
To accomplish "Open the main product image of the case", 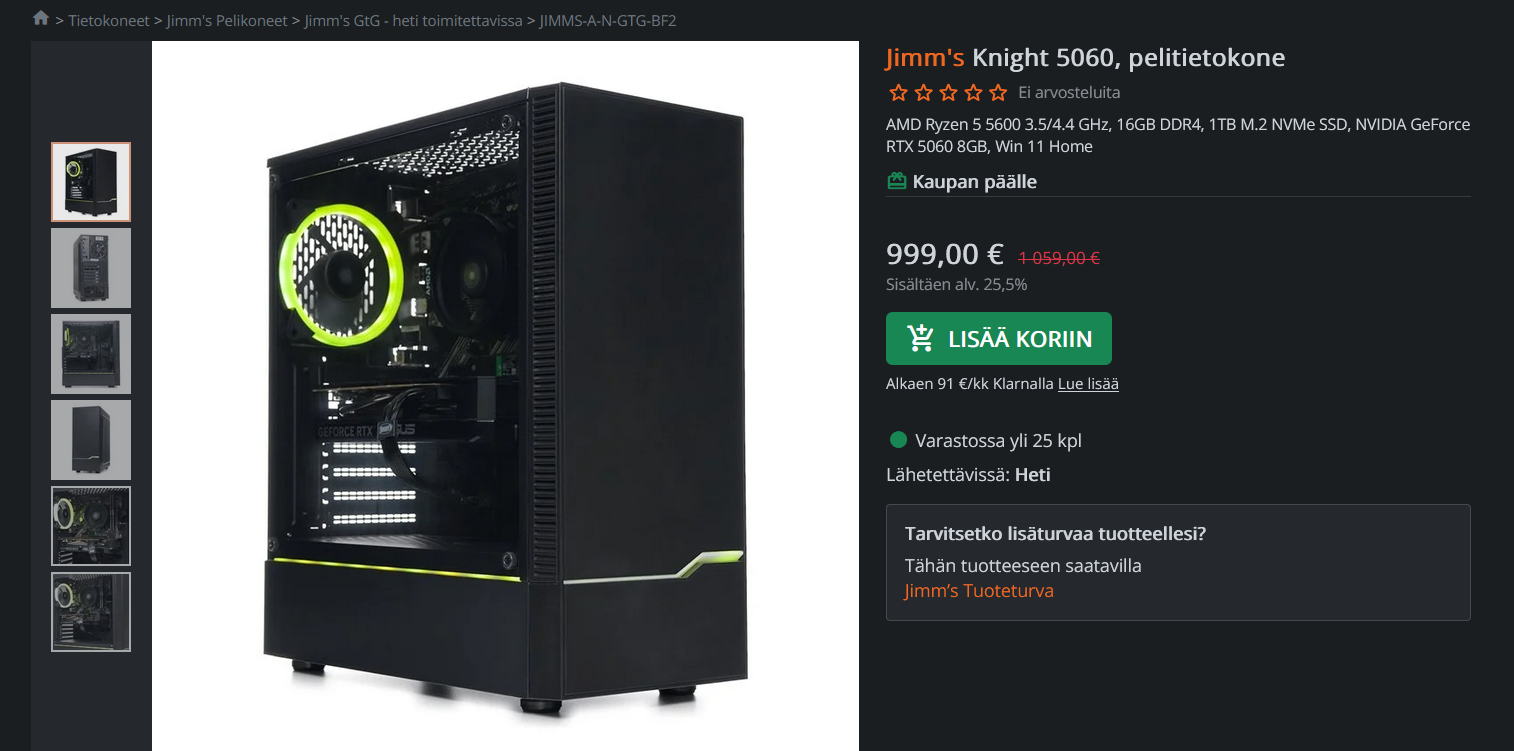I will [x=505, y=396].
